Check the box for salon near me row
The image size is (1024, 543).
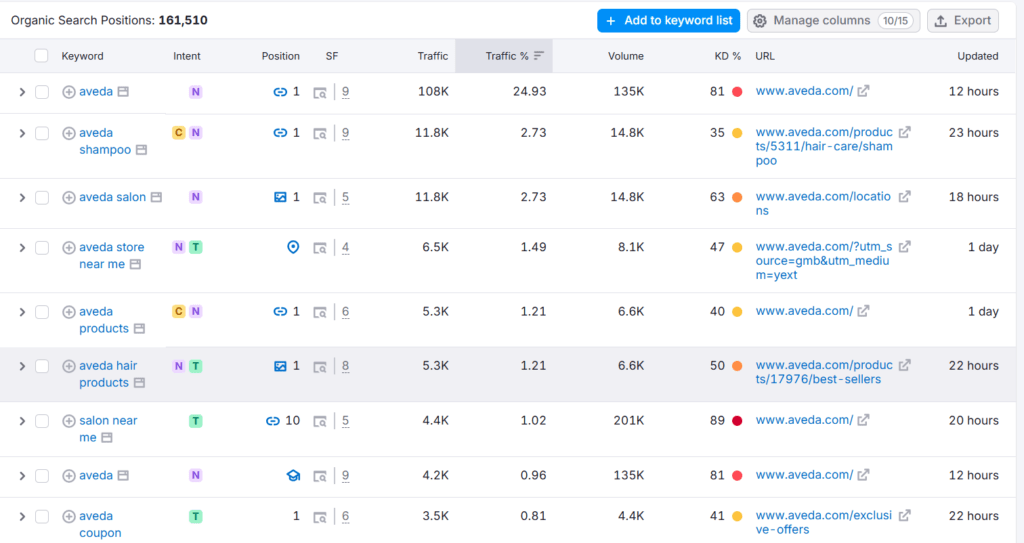42,421
